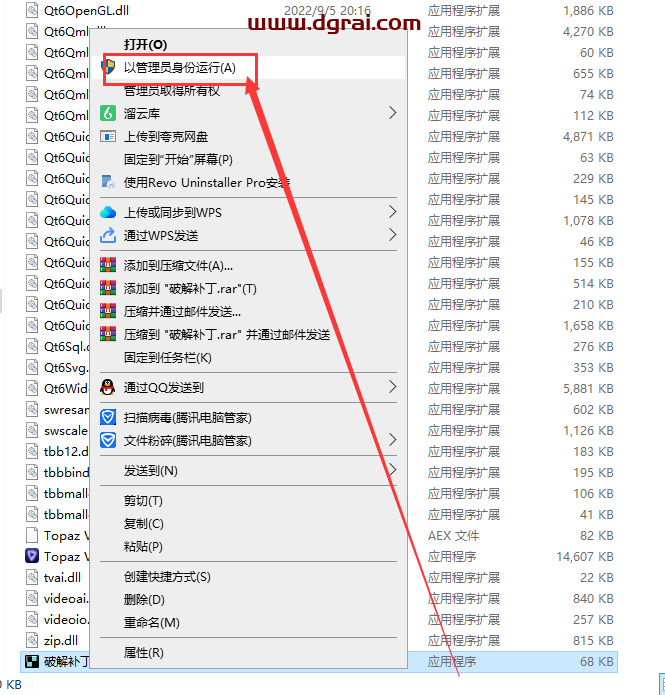
Task: Click the Revo Uninstaller Pro icon
Action: tap(108, 182)
